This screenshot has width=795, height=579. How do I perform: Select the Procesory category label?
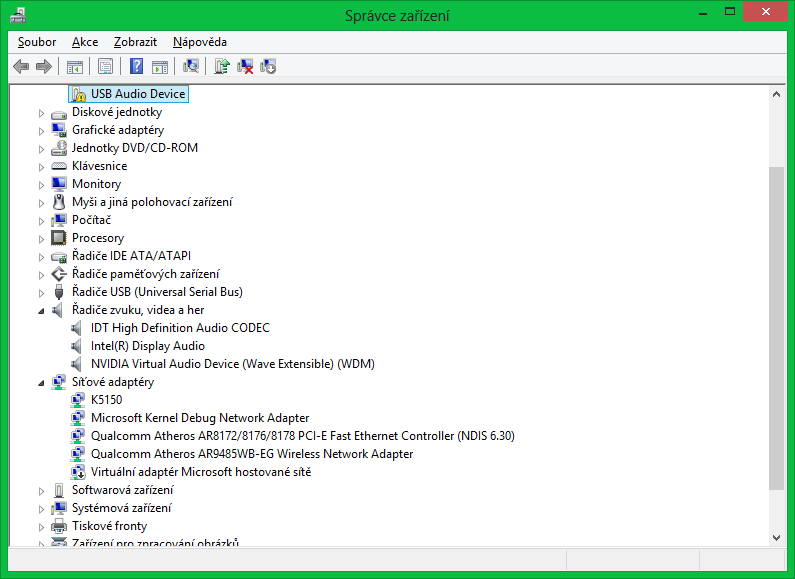(x=98, y=238)
